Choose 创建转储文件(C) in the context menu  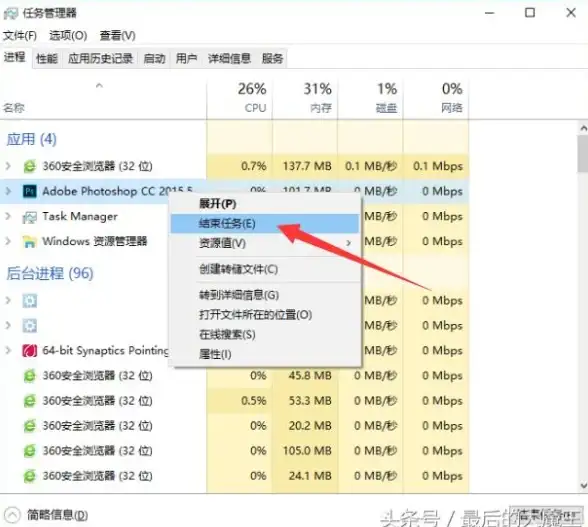(x=266, y=269)
